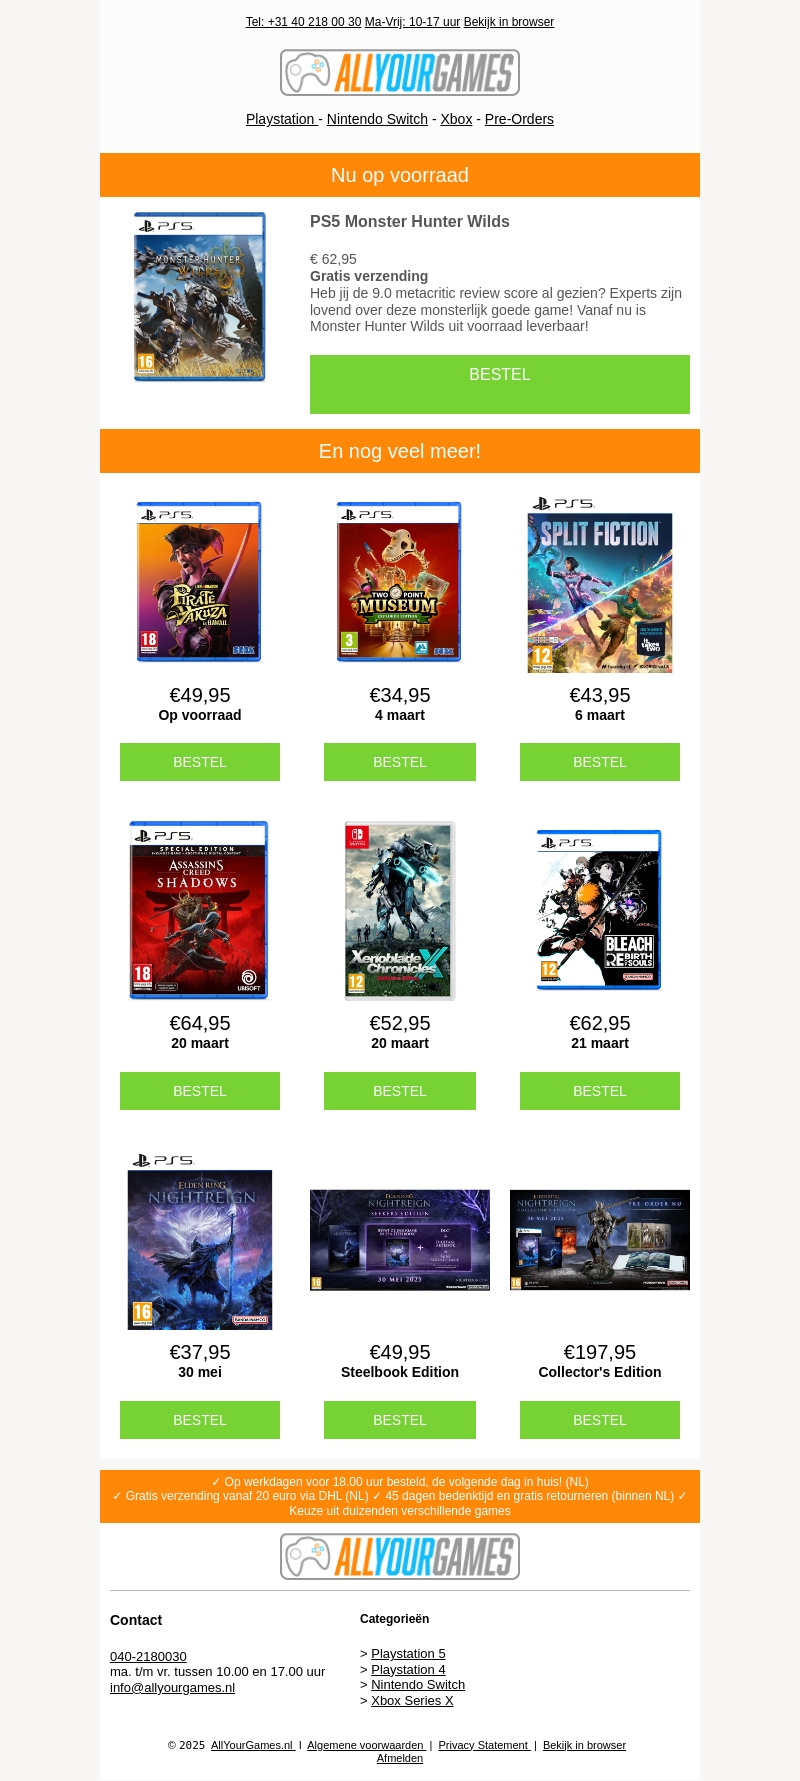The height and width of the screenshot is (1781, 800).
Task: Open the Two Point Museum cover
Action: [x=399, y=582]
